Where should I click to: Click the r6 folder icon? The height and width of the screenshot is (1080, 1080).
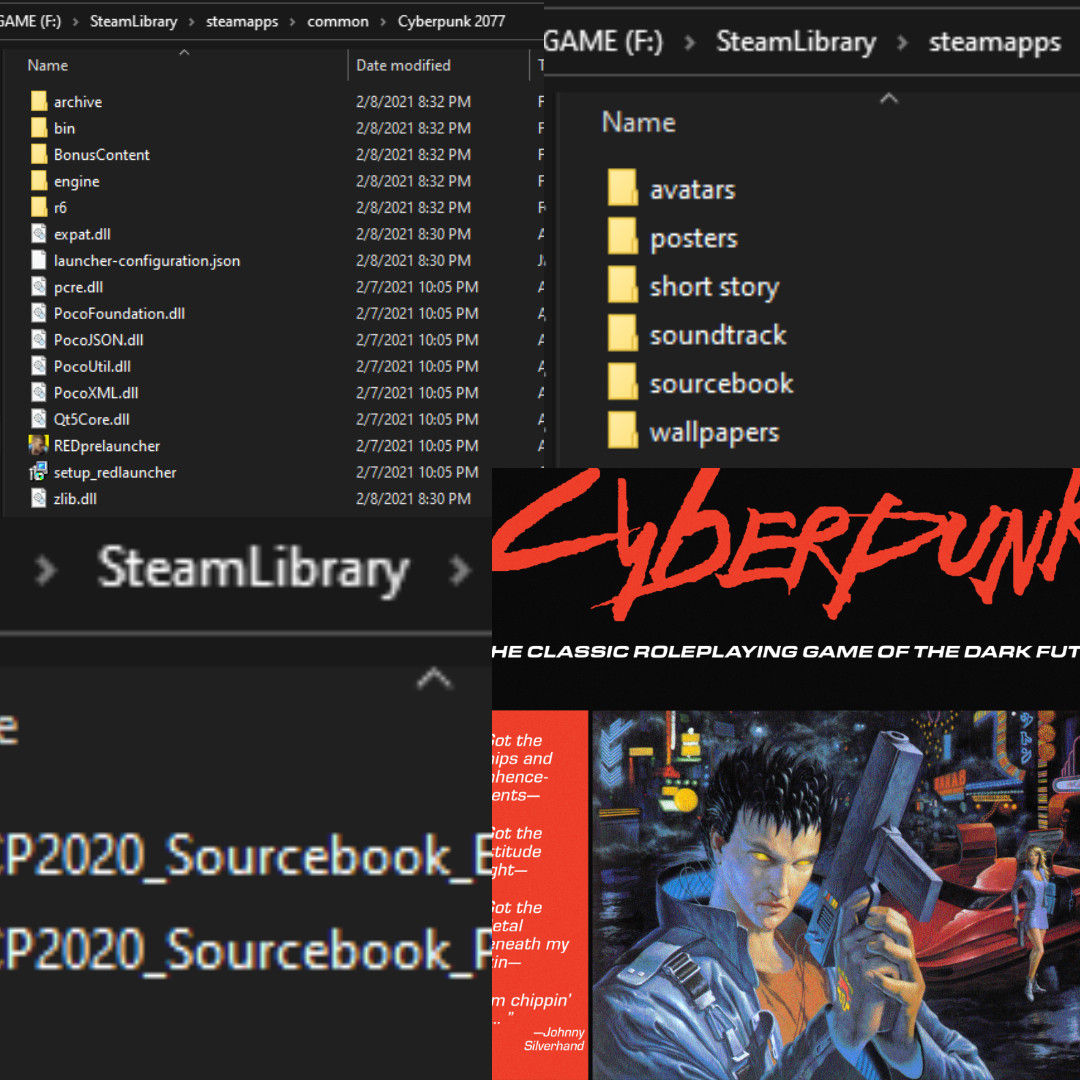coord(39,207)
